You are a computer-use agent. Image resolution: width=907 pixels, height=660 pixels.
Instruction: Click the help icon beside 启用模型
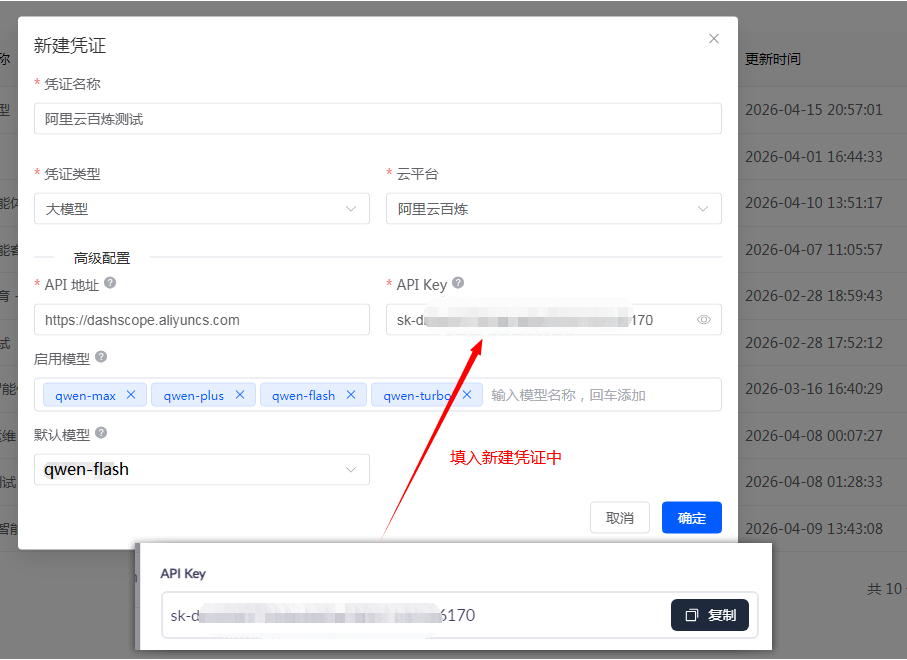coord(101,356)
